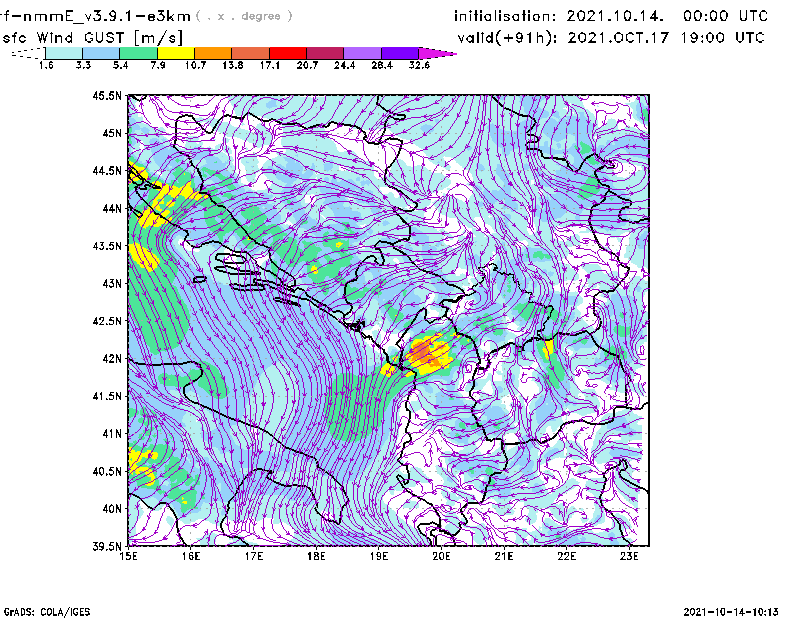Click the "21E" longitude label
Screen dimensions: 800x618
pos(504,556)
